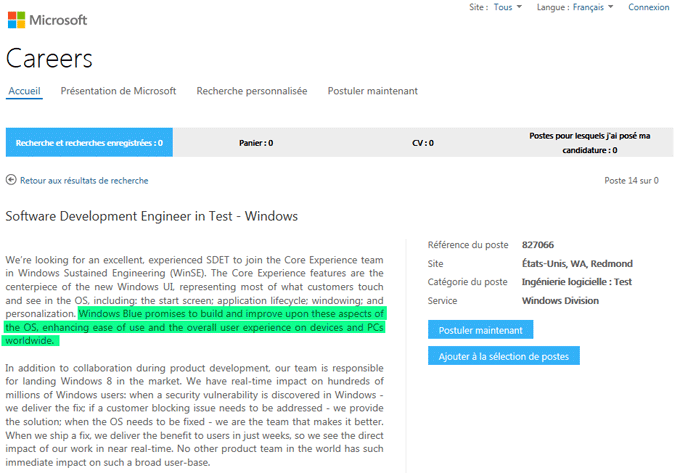Viewport: 680px width, 473px height.
Task: Choose Postuler maintenant in the top navigation
Action: pos(372,91)
